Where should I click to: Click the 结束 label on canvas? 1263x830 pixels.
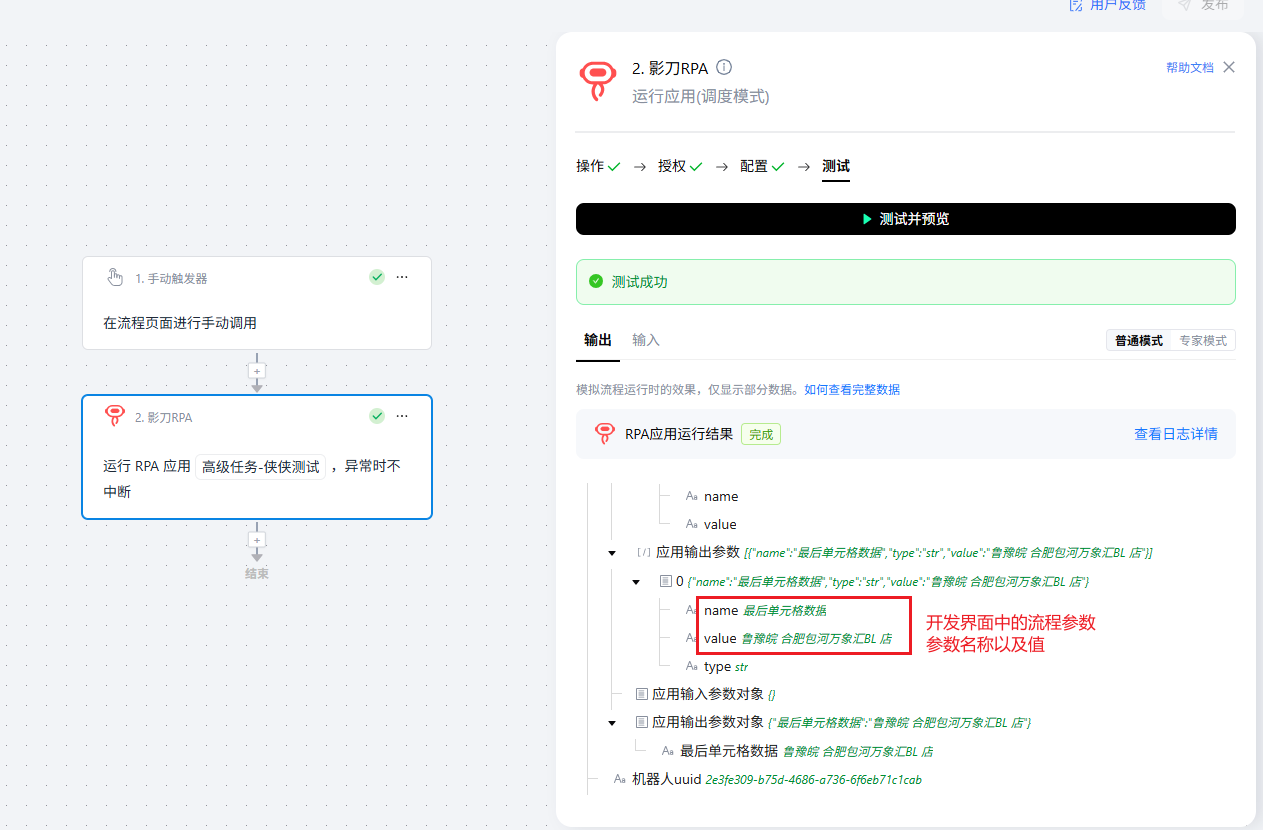click(257, 574)
